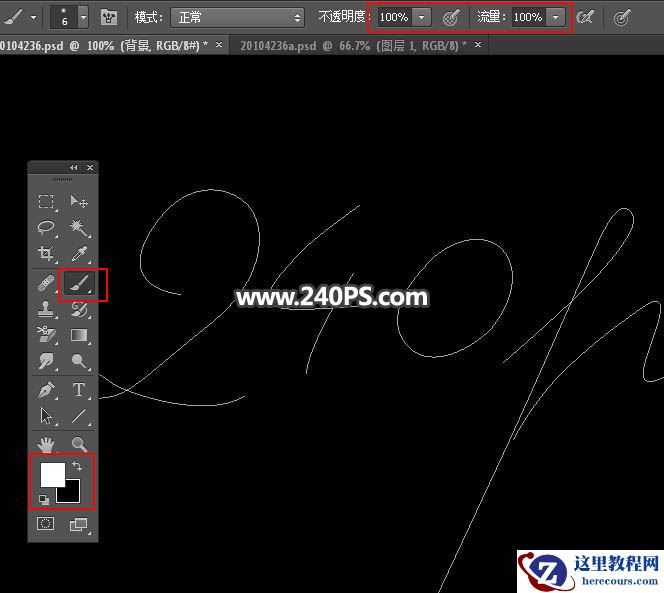Click the toolbox drag grip
The image size is (664, 593).
pos(62,180)
